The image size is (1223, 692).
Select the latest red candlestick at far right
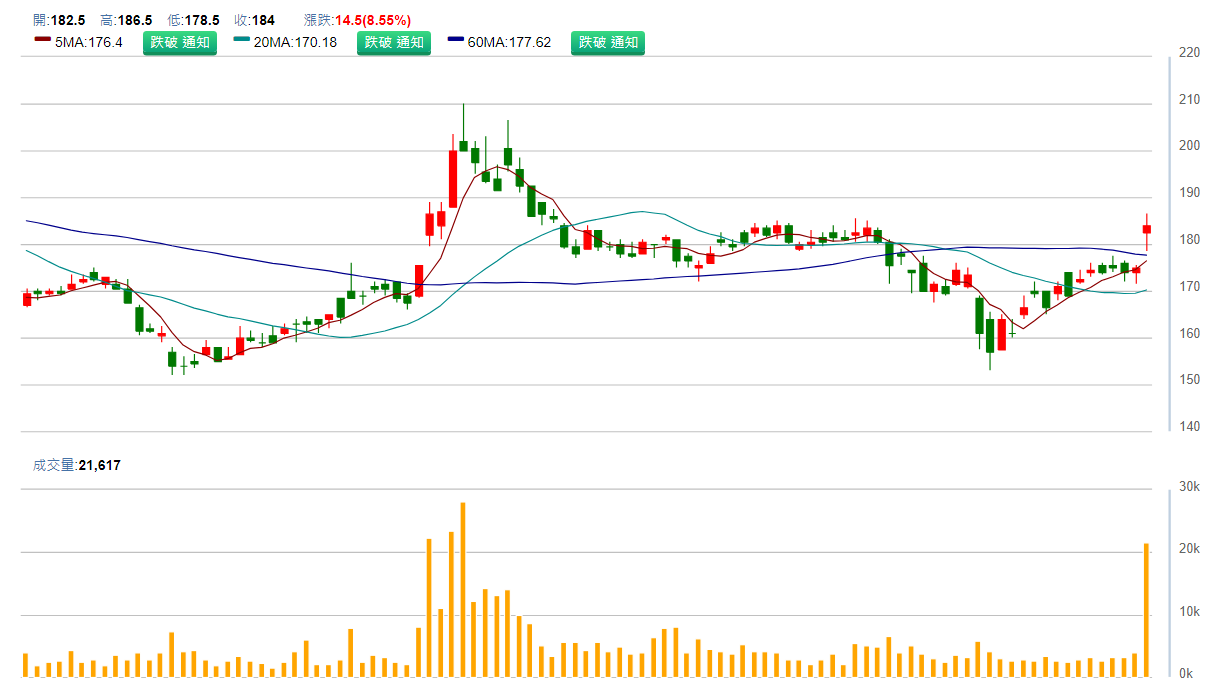[1146, 229]
